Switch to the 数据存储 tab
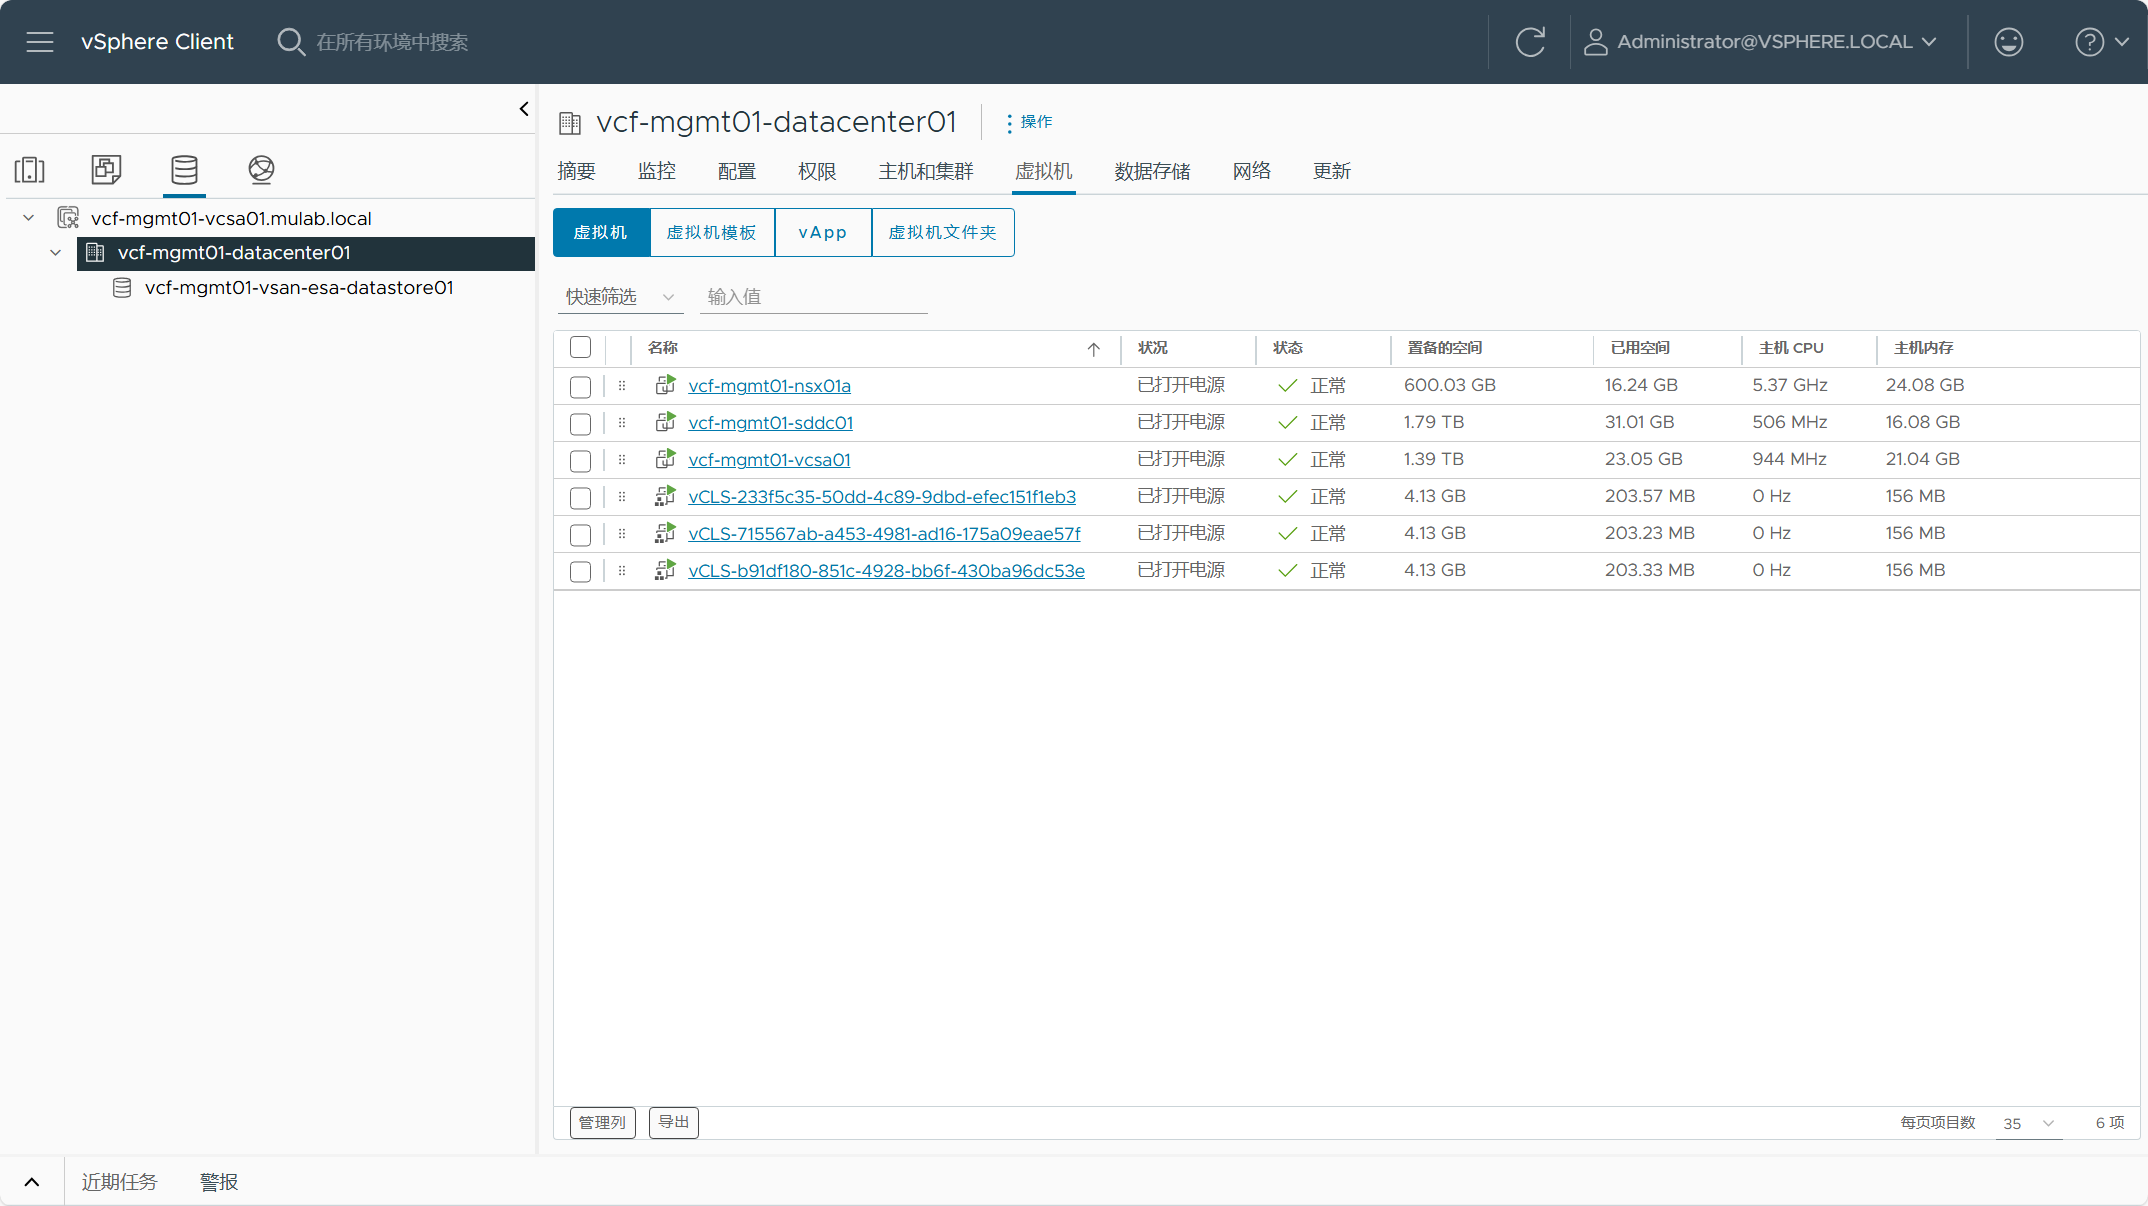Screen dimensions: 2148x1206 coord(1152,171)
